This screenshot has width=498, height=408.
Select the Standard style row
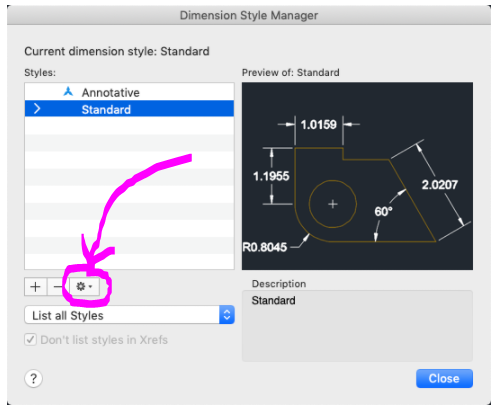[129, 109]
